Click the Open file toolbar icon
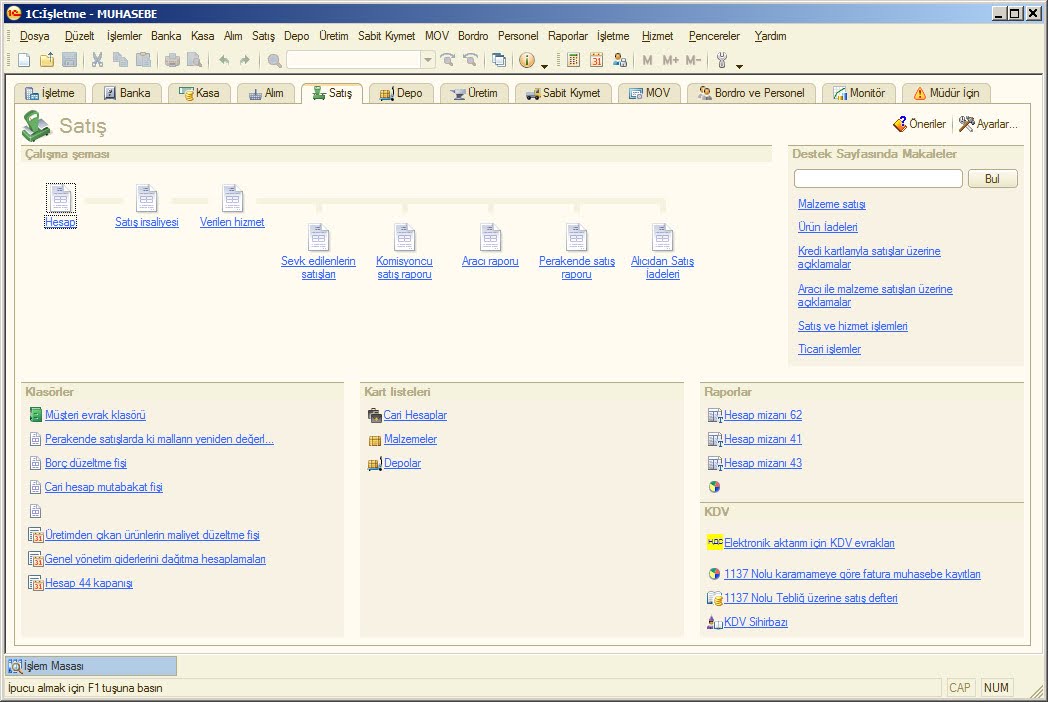1048x702 pixels. tap(47, 60)
